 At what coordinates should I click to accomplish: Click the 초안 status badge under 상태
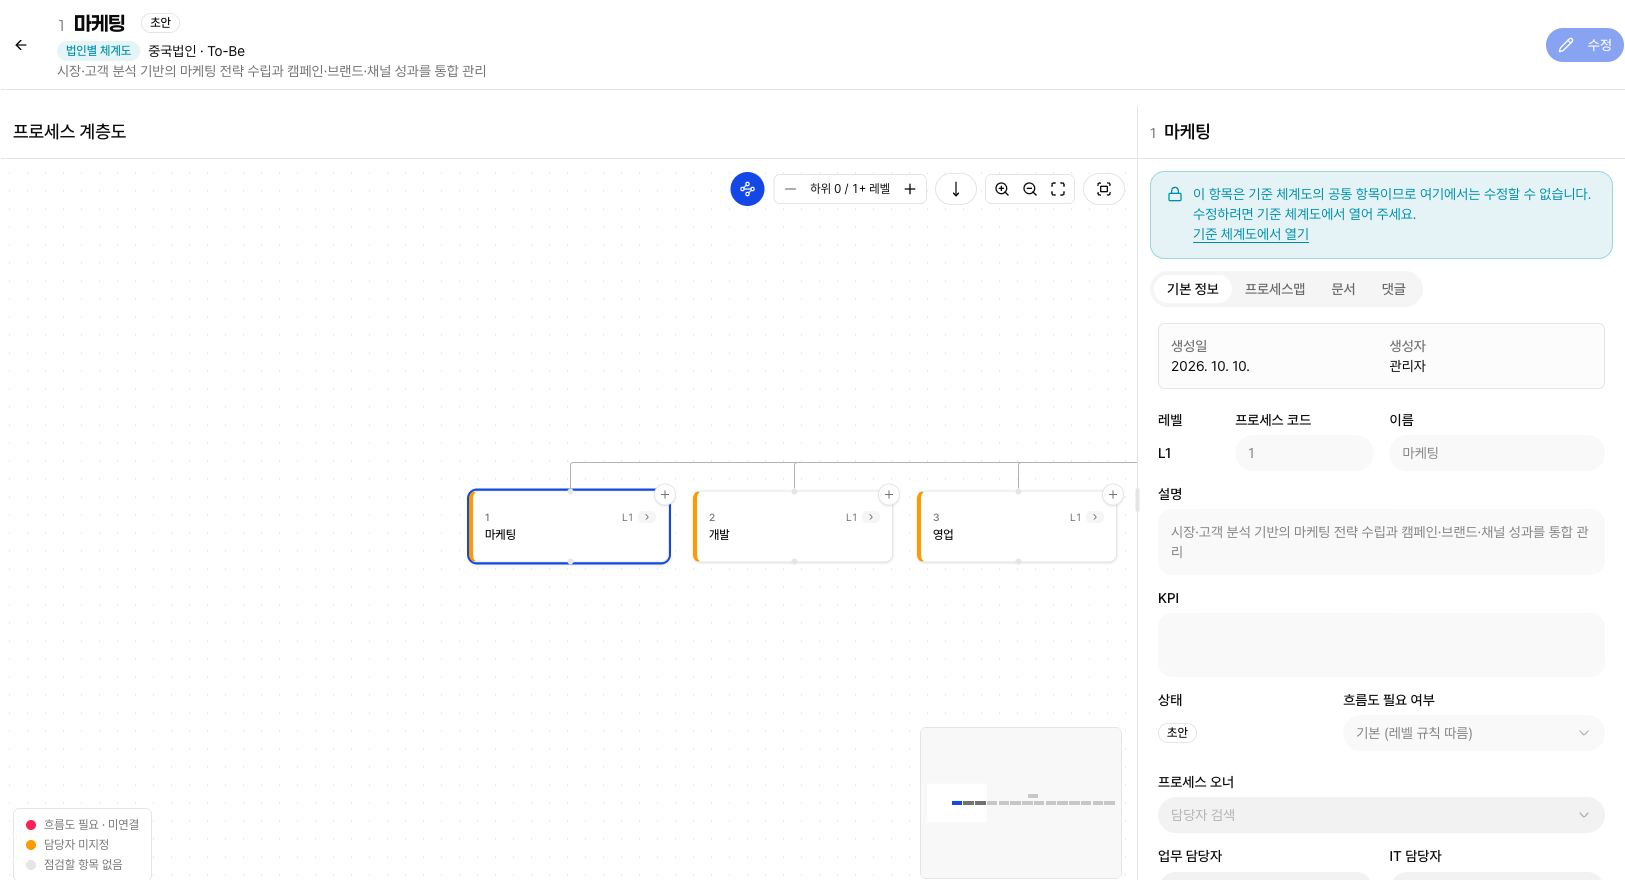1177,733
